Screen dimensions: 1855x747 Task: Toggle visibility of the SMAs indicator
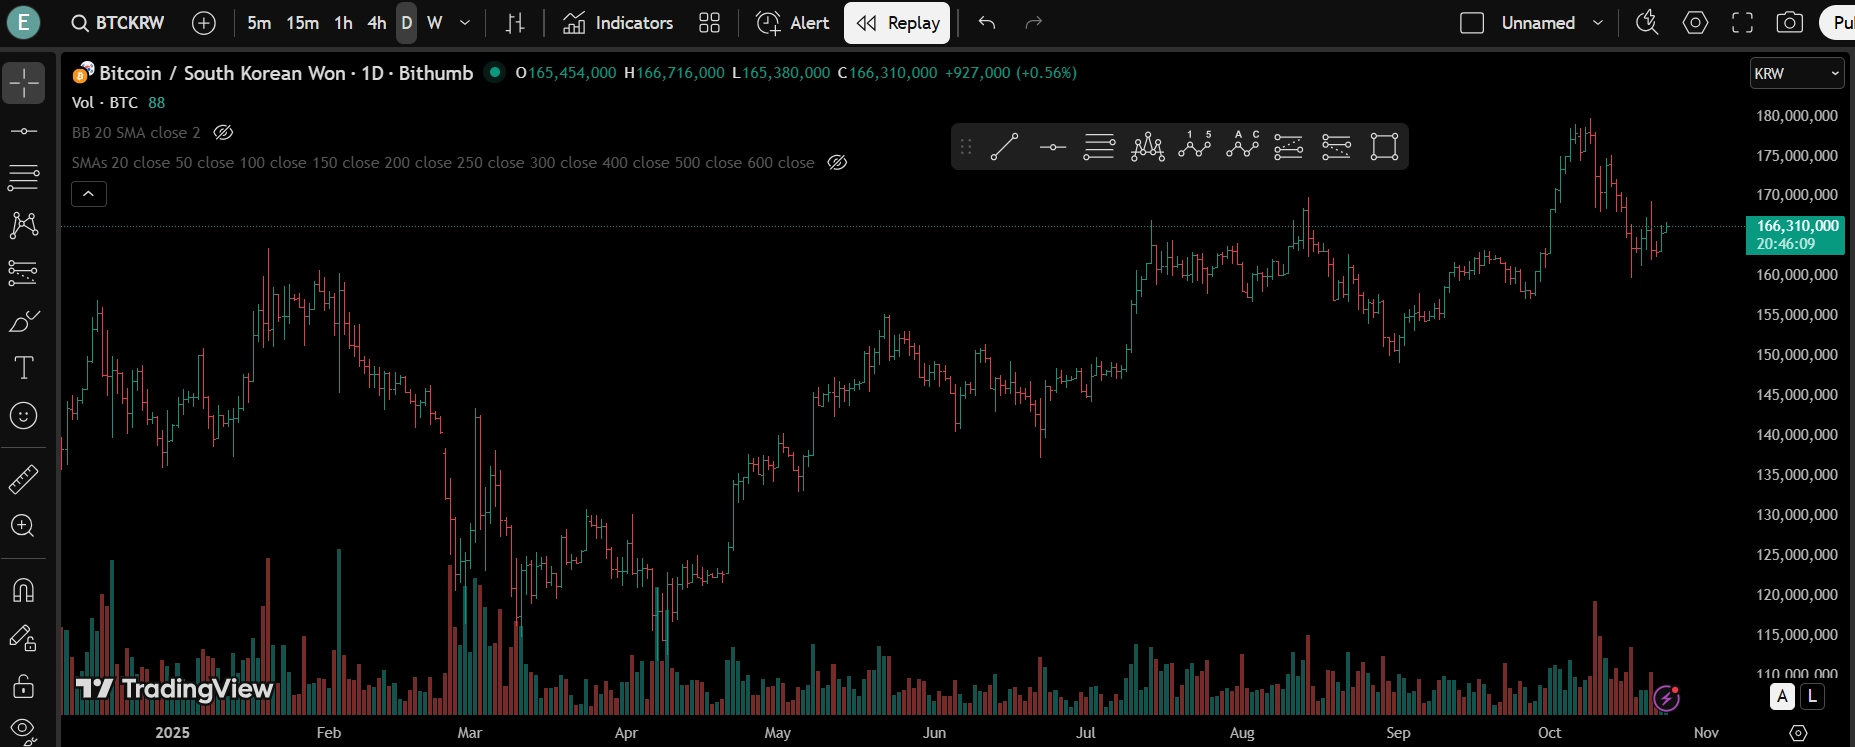[838, 162]
